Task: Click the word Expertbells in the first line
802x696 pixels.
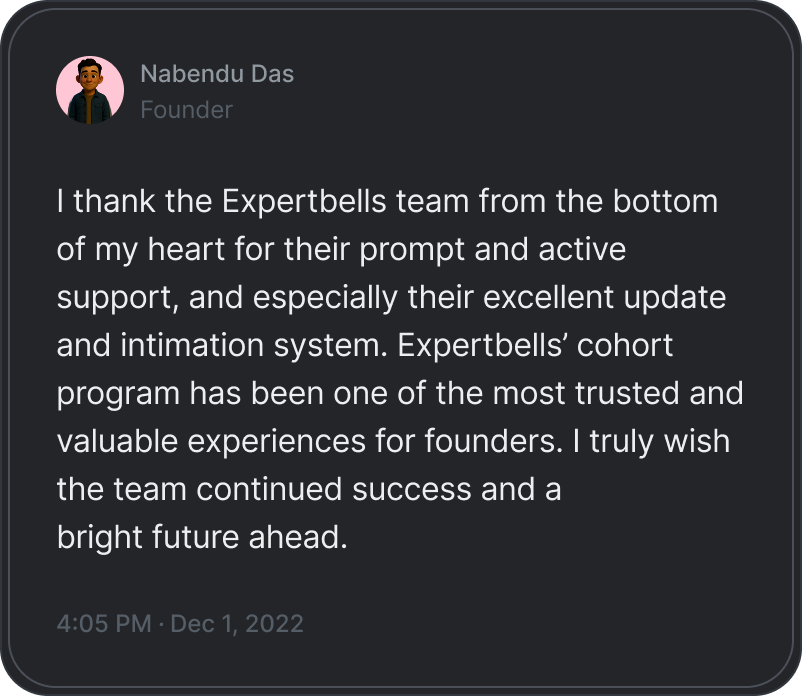Action: tap(304, 201)
